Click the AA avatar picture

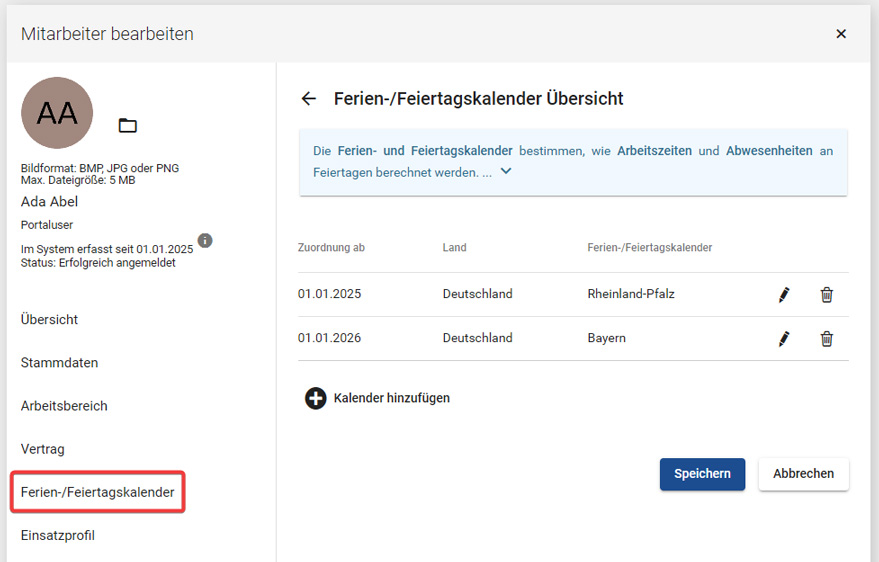click(57, 113)
